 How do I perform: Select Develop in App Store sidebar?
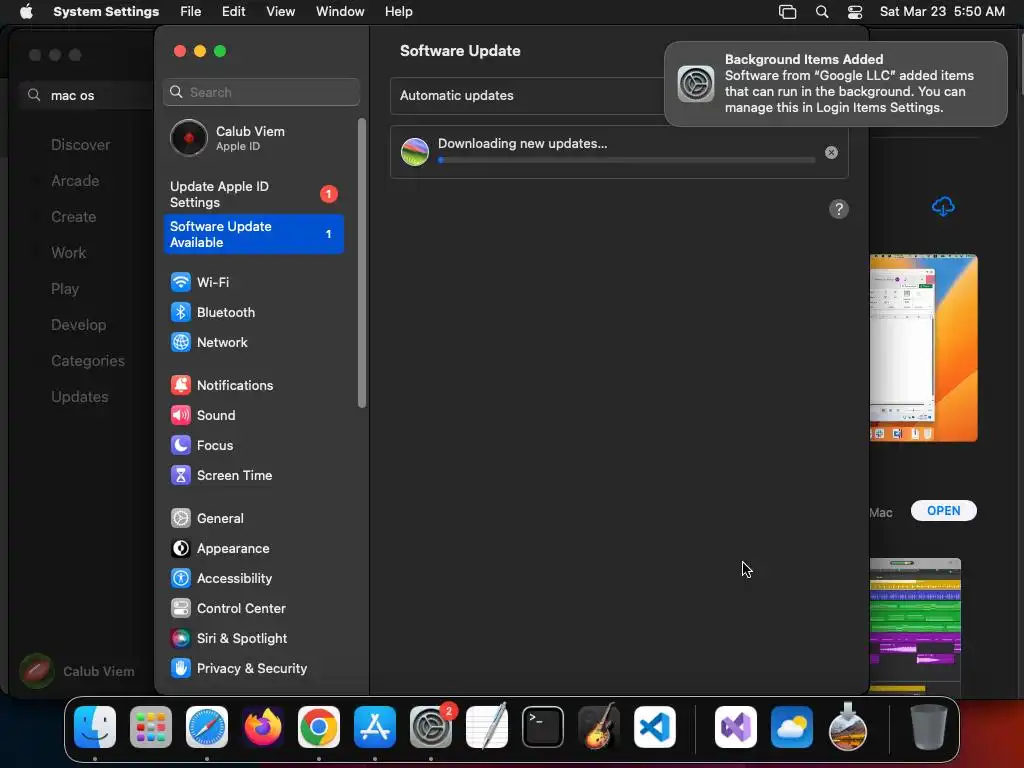click(x=78, y=325)
